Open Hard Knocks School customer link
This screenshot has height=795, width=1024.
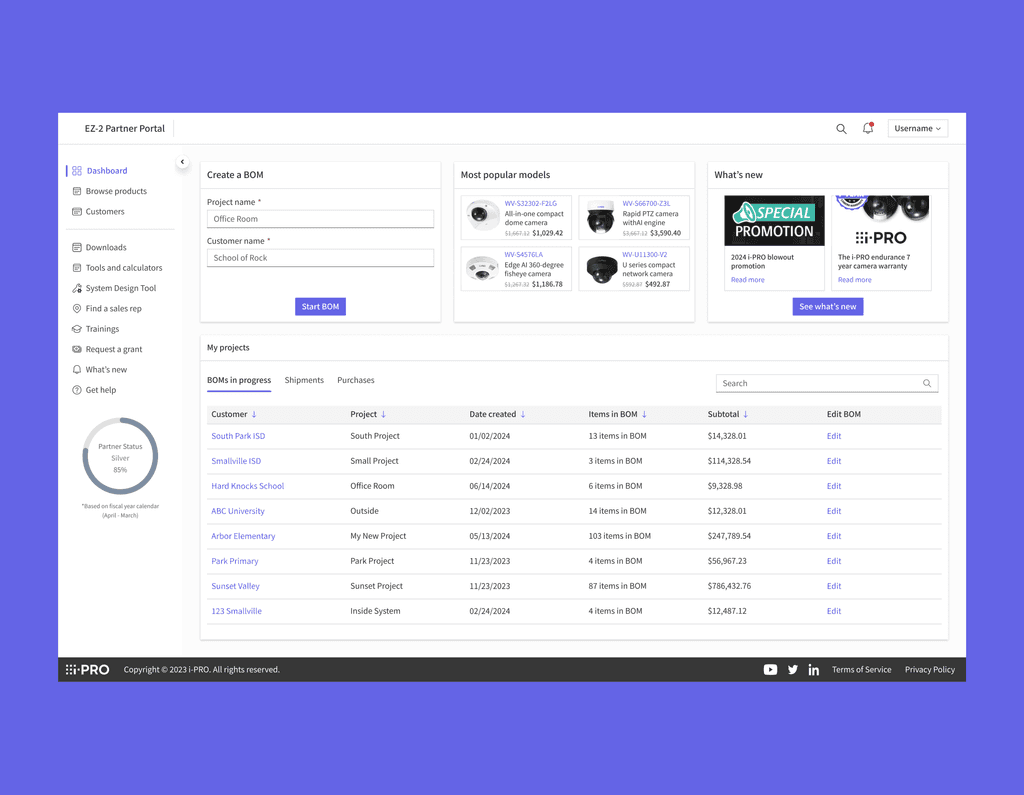tap(248, 486)
